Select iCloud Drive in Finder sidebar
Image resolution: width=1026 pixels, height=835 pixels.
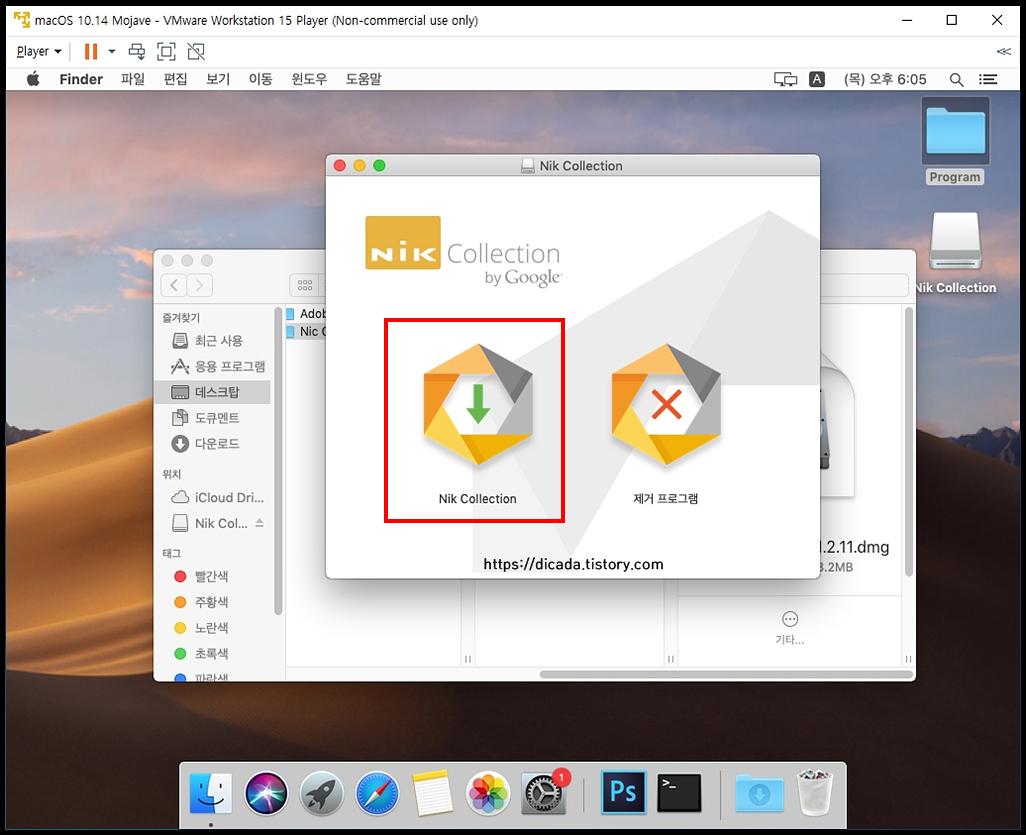tap(213, 497)
